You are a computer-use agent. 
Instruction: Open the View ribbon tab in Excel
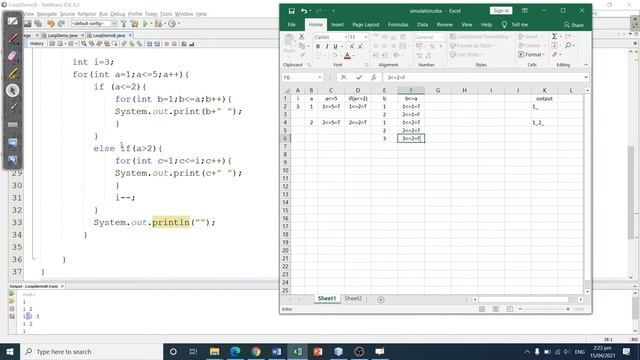(x=467, y=25)
